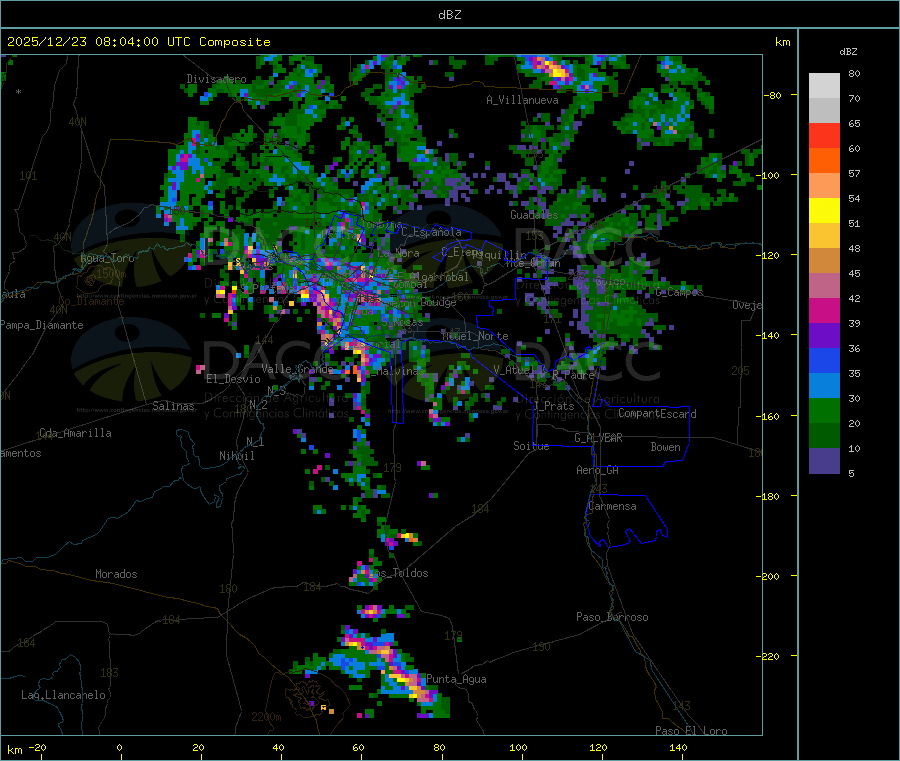
Task: Click the 'N_1' map label
Action: coord(255,441)
